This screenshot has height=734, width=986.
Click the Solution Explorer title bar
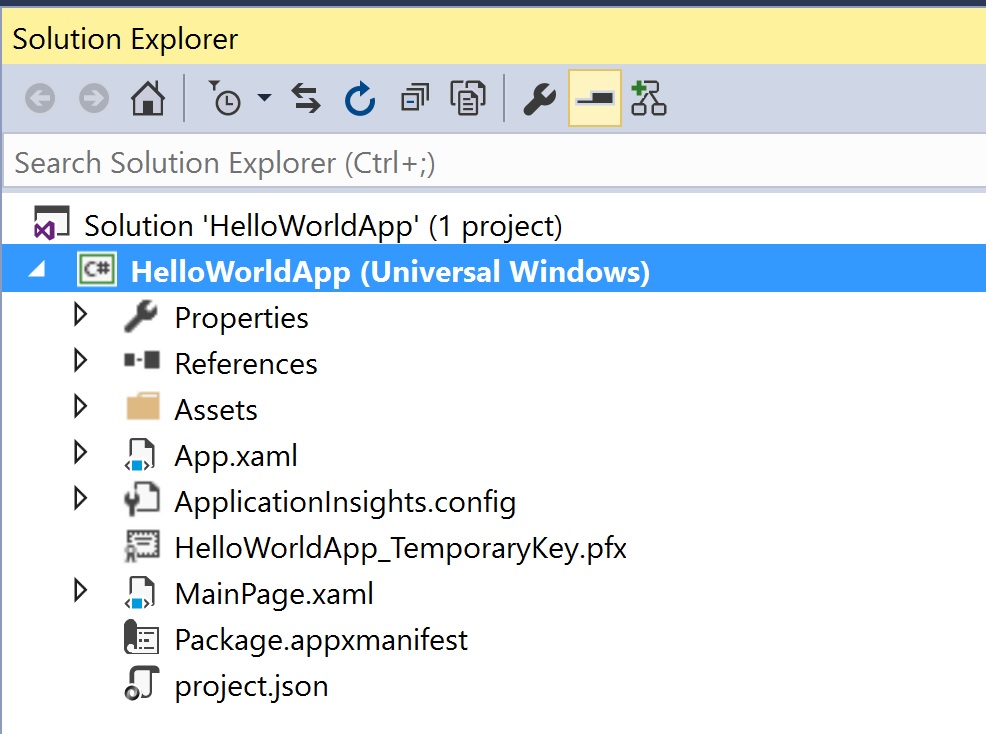[494, 38]
